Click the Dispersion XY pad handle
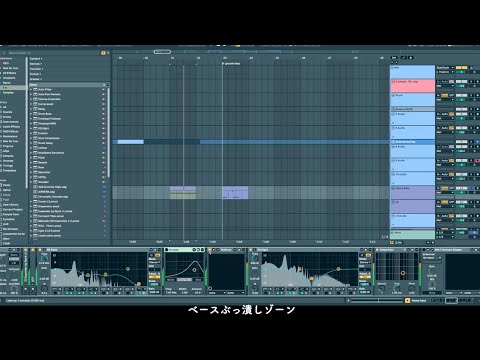 pos(403,273)
